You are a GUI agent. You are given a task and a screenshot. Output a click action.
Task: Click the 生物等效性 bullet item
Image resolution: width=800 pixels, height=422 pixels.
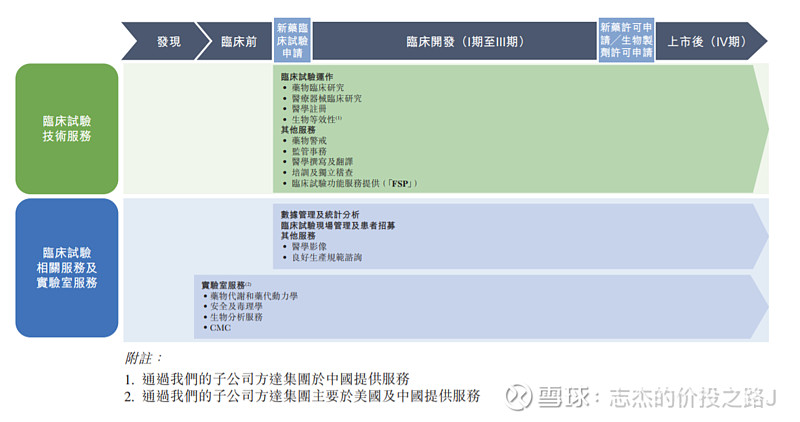pos(316,120)
